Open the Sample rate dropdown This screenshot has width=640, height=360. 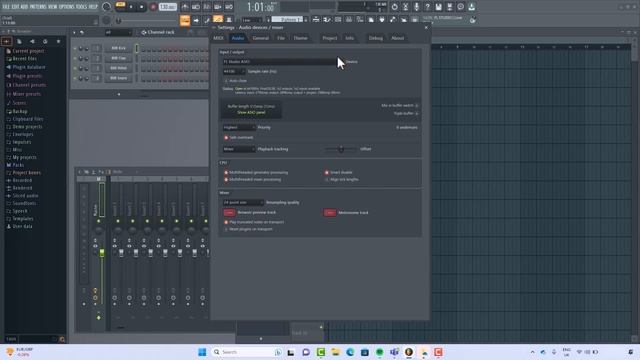(x=233, y=71)
